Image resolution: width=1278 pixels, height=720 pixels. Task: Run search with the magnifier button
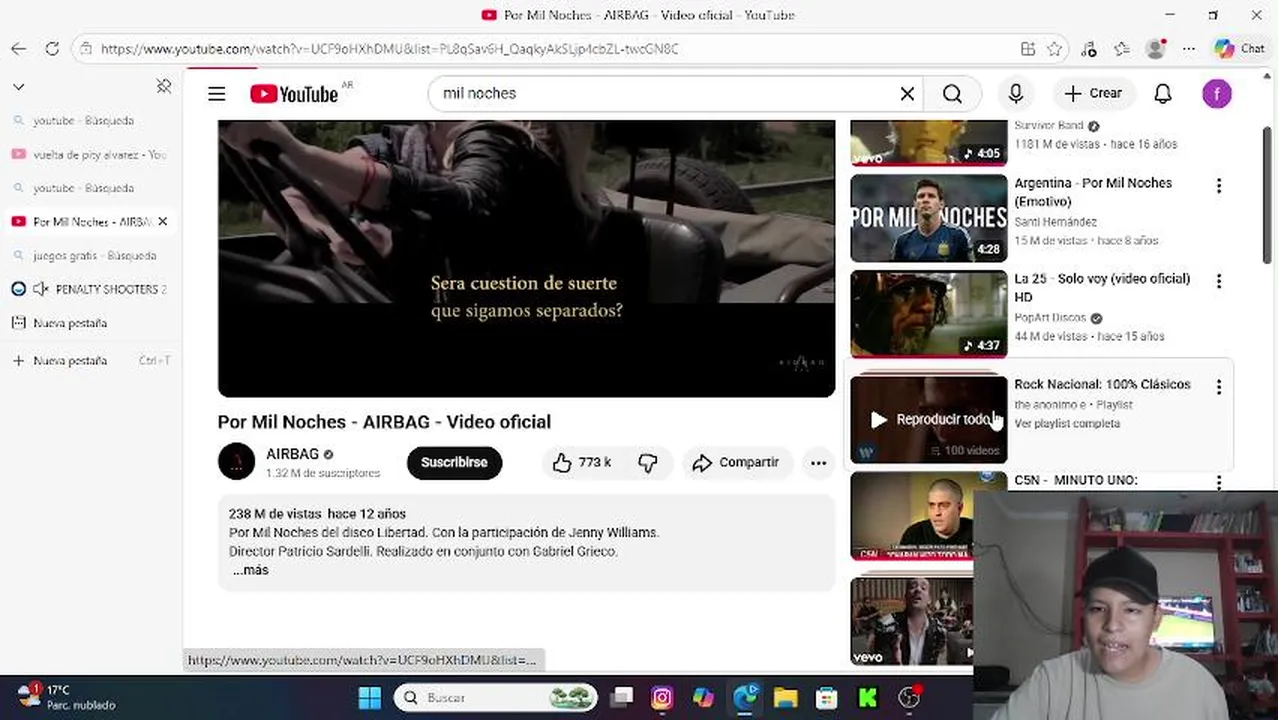click(x=952, y=94)
